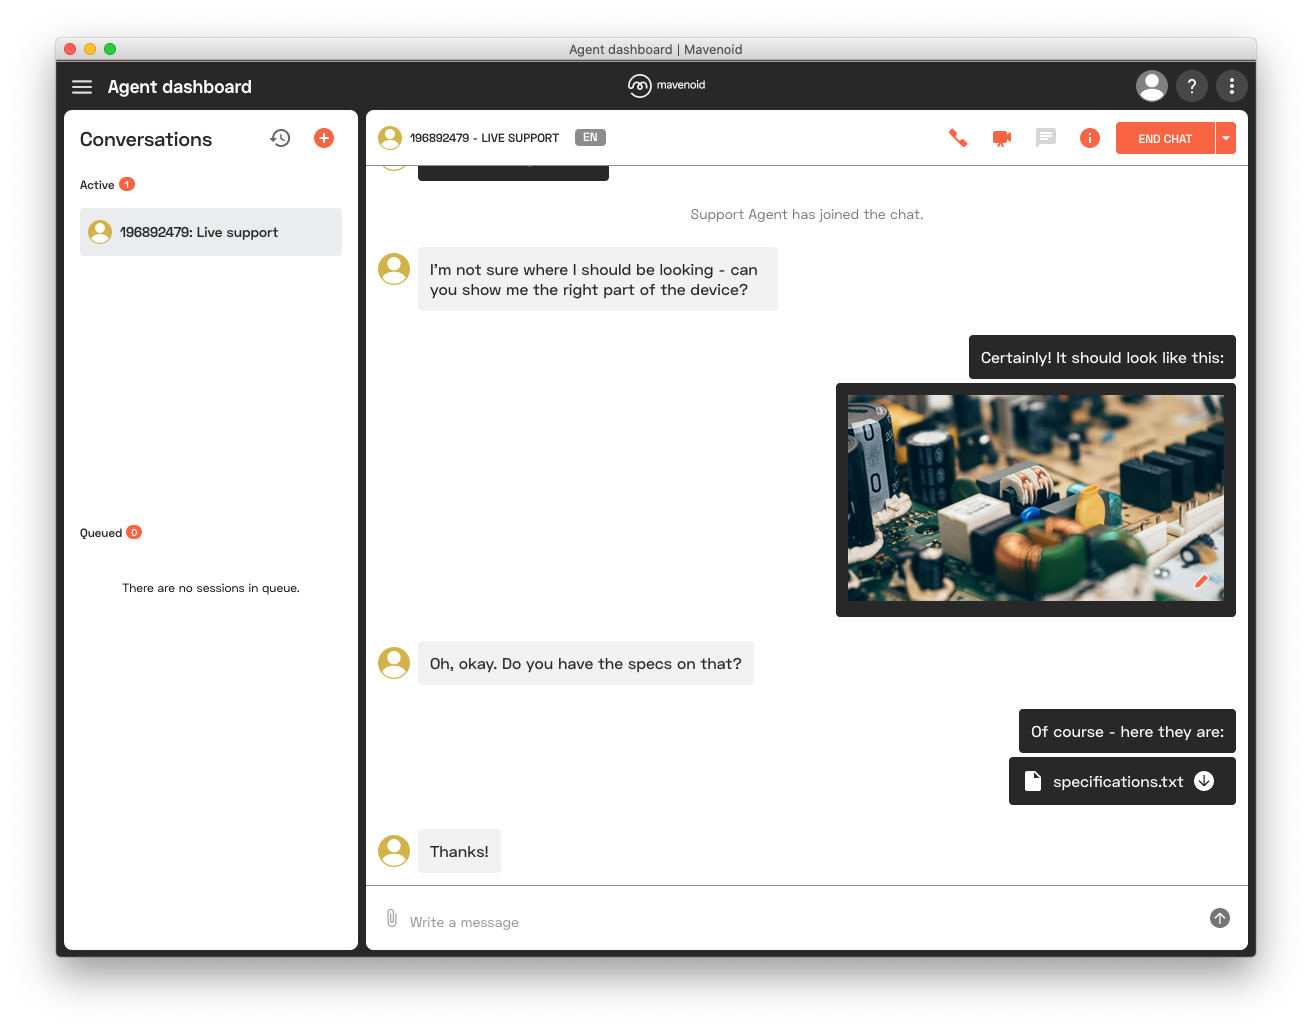Click 'Certainly! It should look like this:' message
Viewport: 1312px width, 1031px height.
coord(1102,357)
